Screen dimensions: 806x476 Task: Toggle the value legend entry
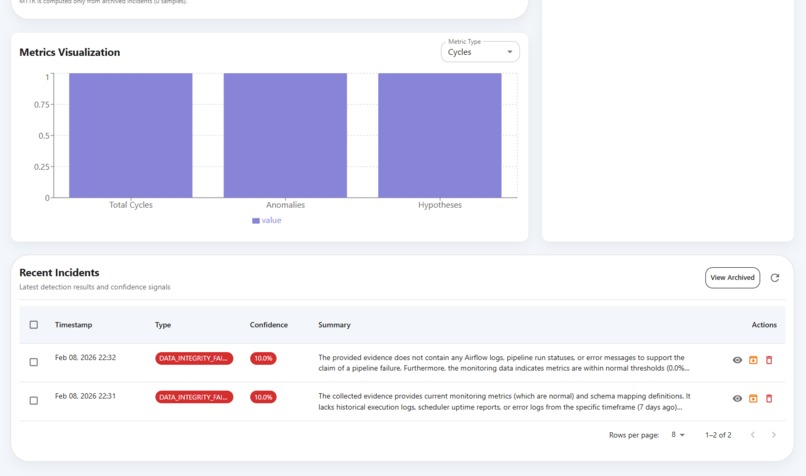click(267, 221)
